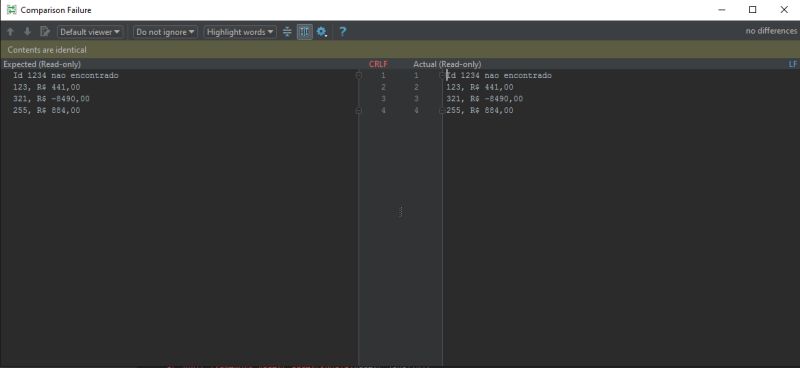800x368 pixels.
Task: Click fold marker at Expected line 1
Action: pos(359,76)
